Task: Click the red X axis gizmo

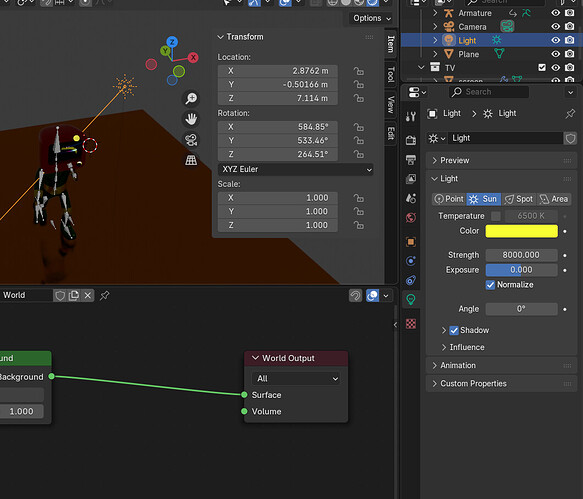Action: click(x=193, y=58)
